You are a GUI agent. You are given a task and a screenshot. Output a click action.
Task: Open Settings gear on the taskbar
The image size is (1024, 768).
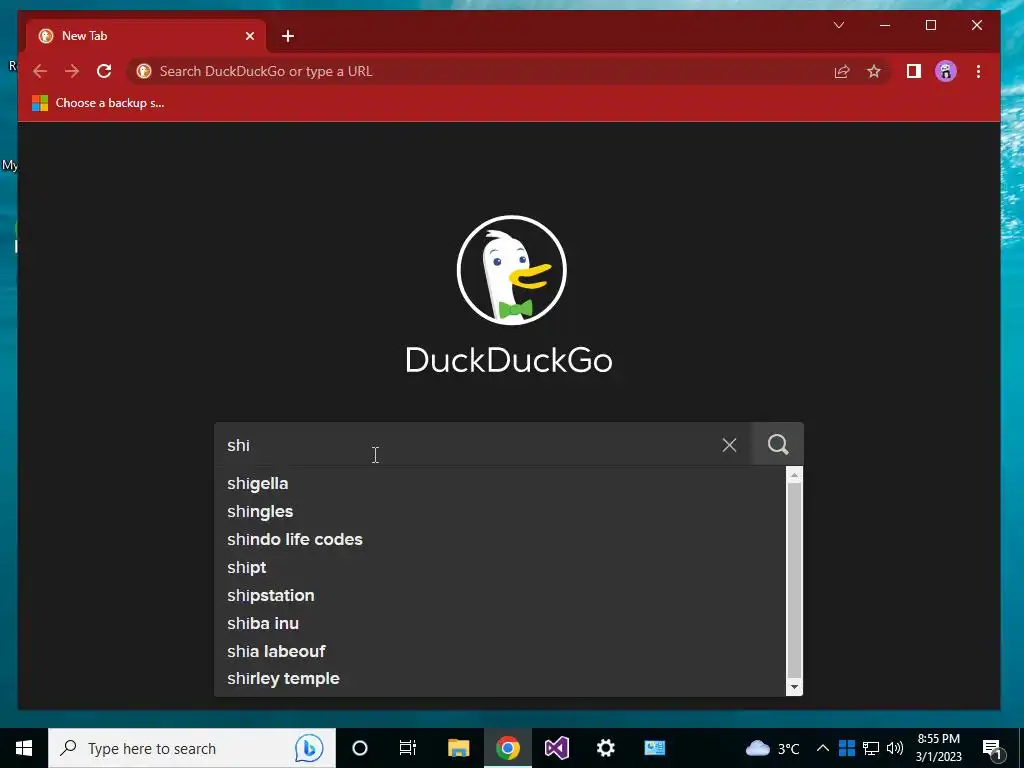605,748
